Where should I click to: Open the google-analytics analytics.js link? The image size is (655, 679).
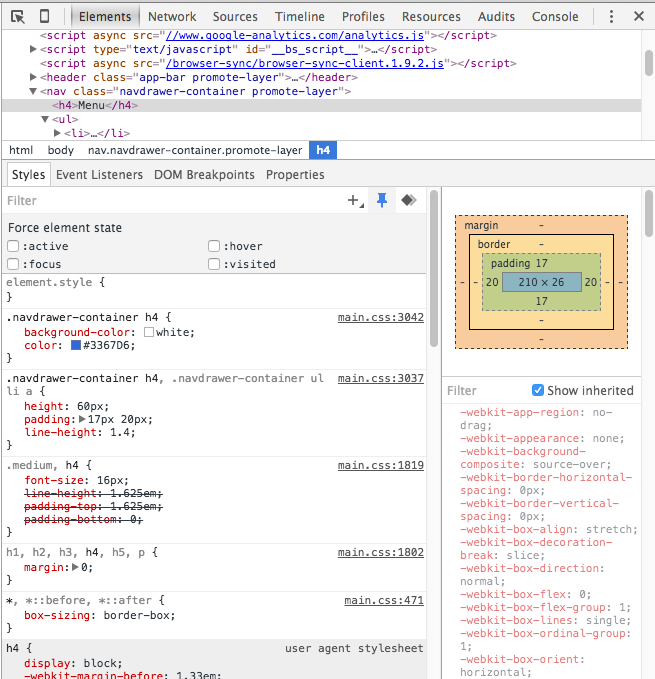(295, 36)
